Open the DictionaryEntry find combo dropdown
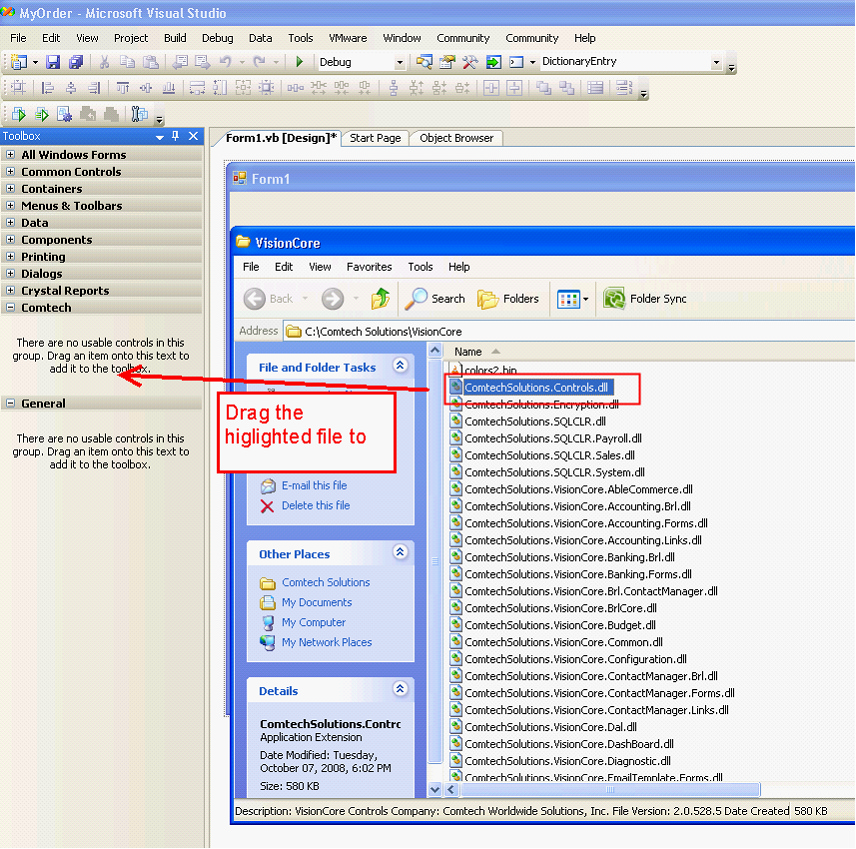Viewport: 856px width, 849px height. pyautogui.click(x=716, y=62)
